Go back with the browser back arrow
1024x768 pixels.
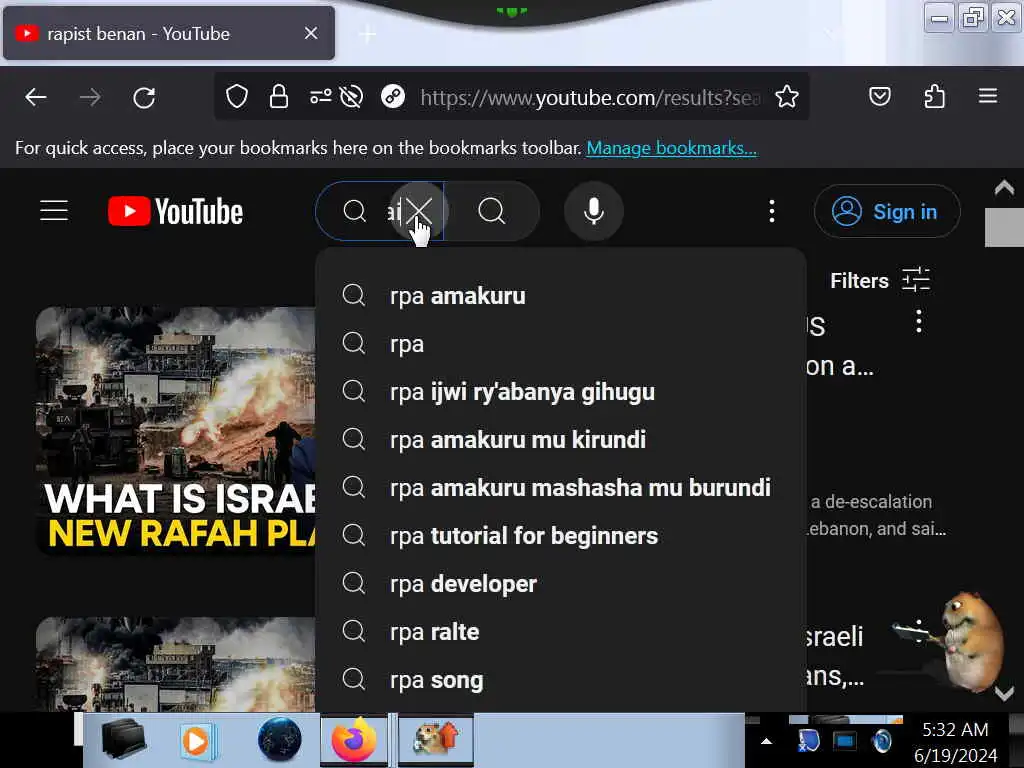[x=36, y=98]
